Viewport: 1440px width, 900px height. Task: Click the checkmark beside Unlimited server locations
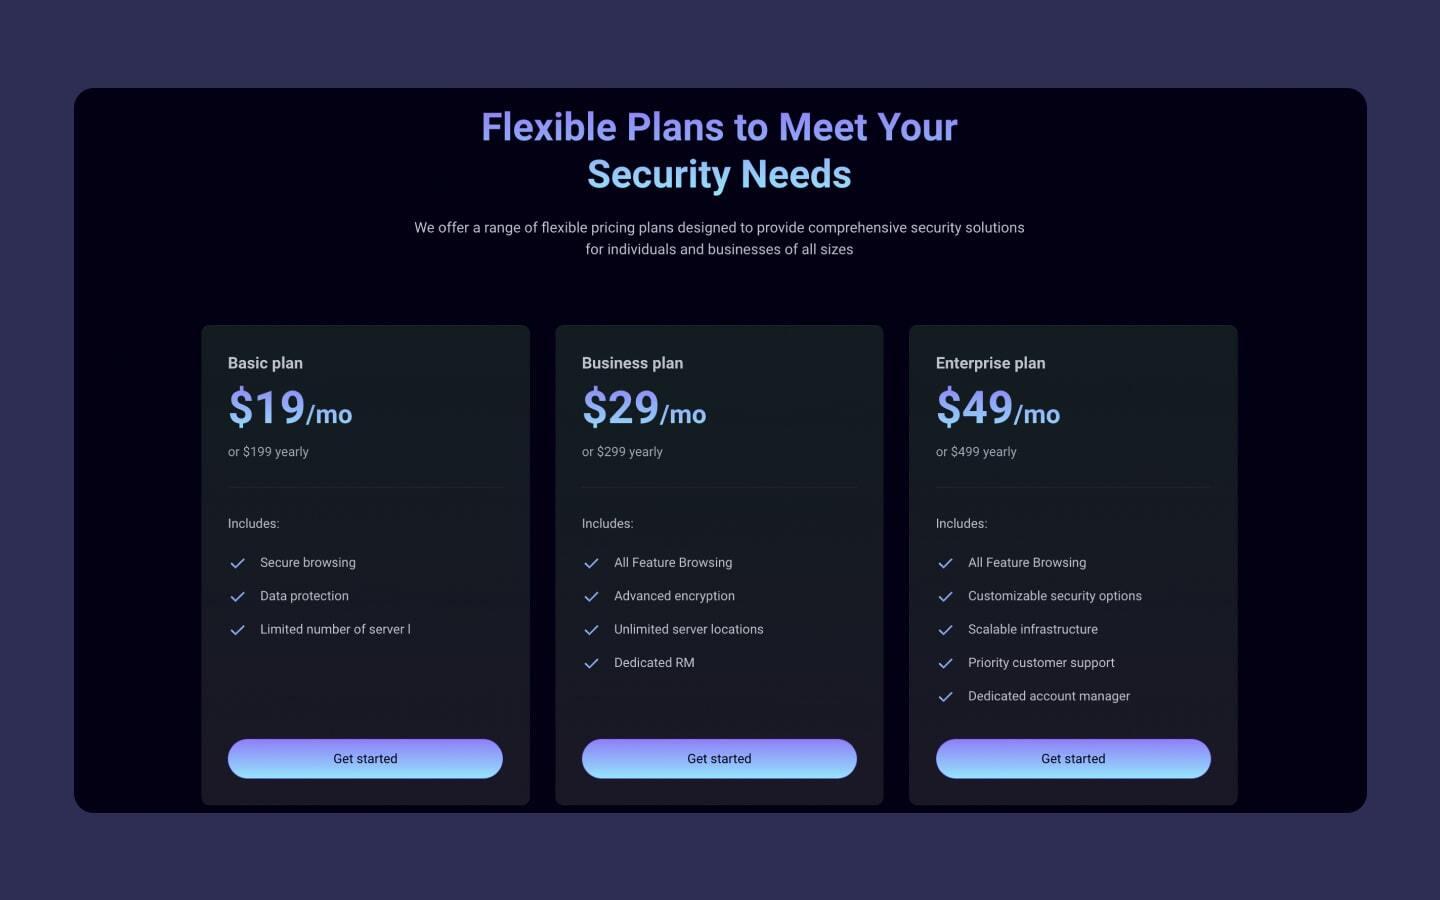point(592,630)
